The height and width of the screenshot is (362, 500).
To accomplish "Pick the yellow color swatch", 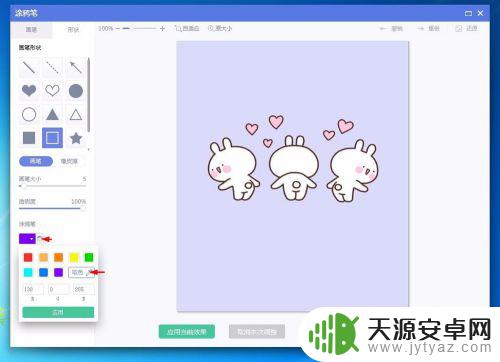I will 74,257.
